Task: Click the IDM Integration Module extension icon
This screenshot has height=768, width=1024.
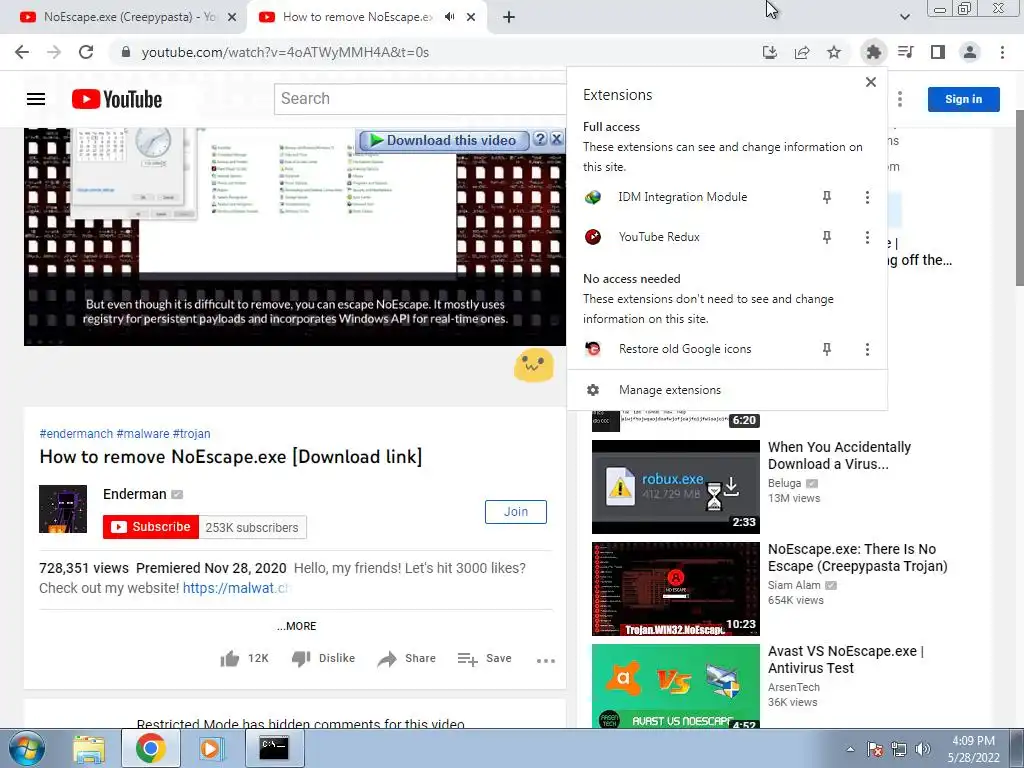Action: coord(593,197)
